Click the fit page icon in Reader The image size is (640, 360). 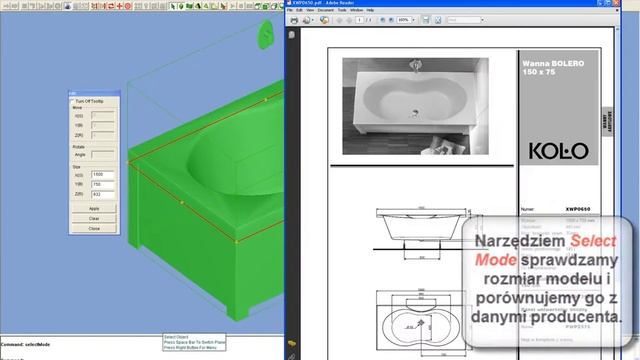(438, 20)
